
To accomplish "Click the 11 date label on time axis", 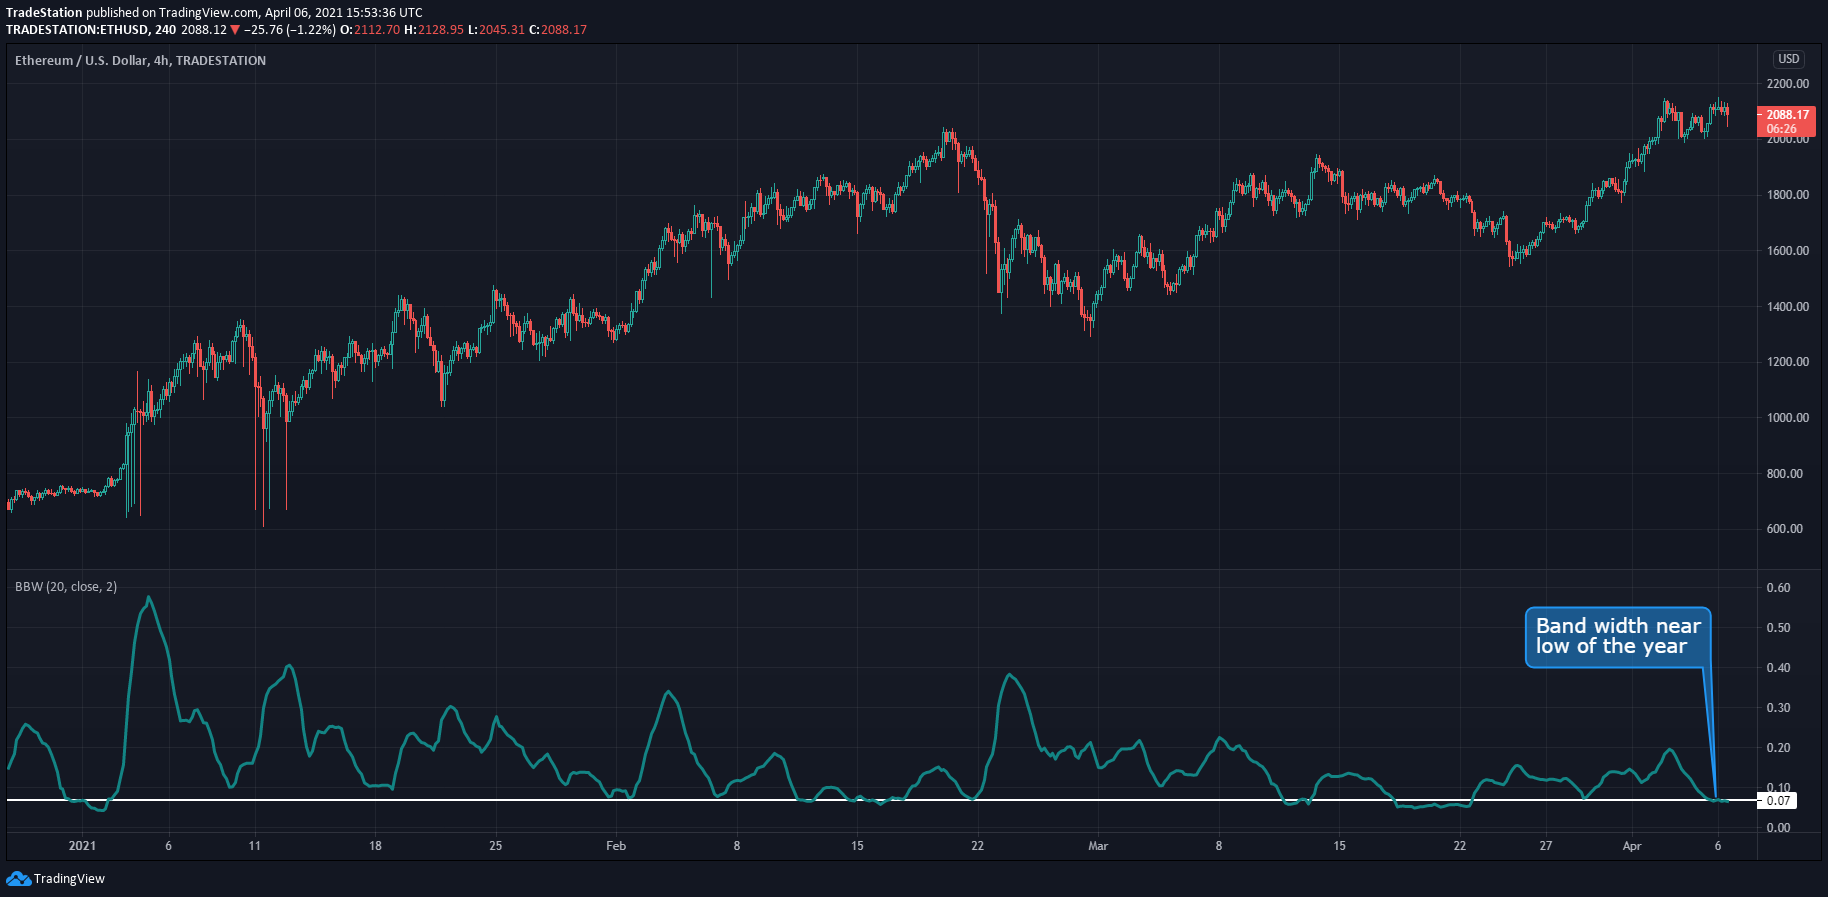I will [255, 846].
